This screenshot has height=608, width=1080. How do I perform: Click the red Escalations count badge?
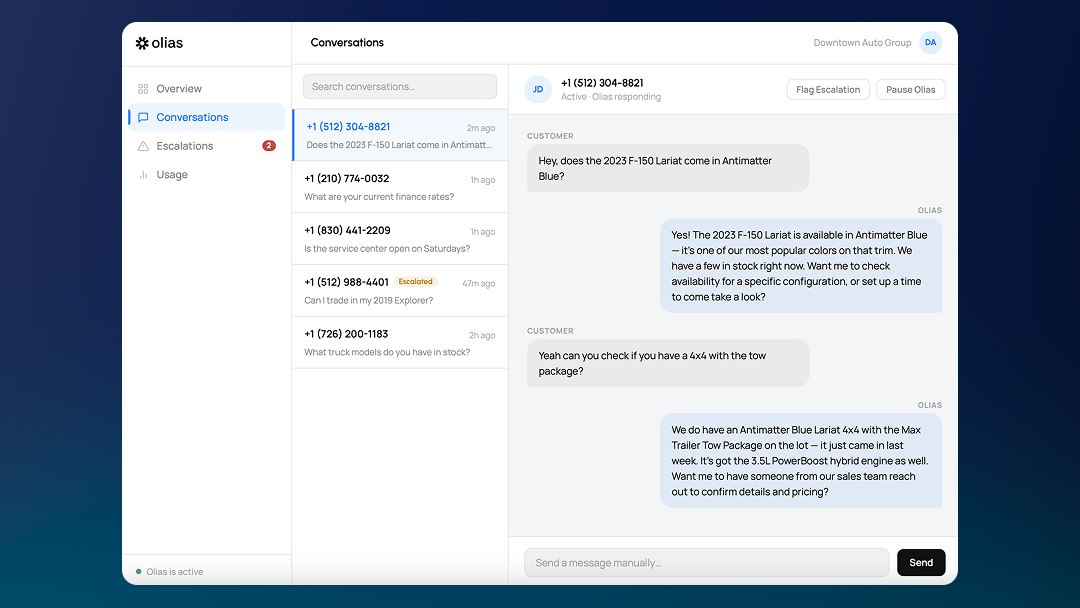(x=268, y=145)
